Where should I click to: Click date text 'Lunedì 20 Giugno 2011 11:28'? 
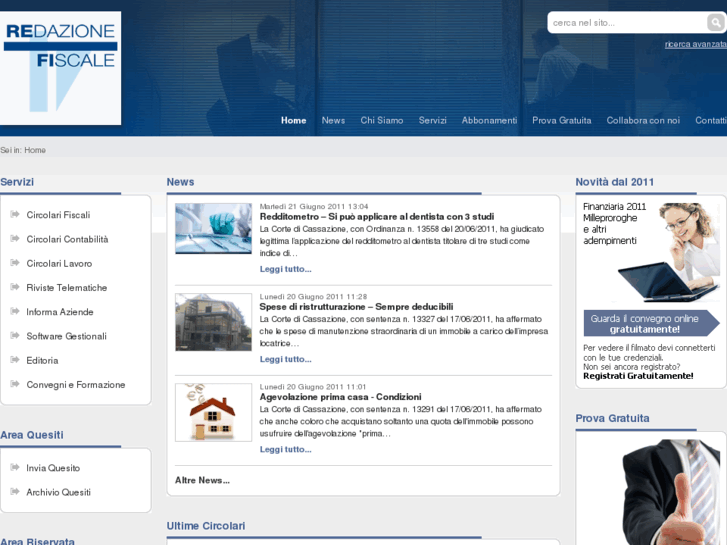[x=313, y=296]
